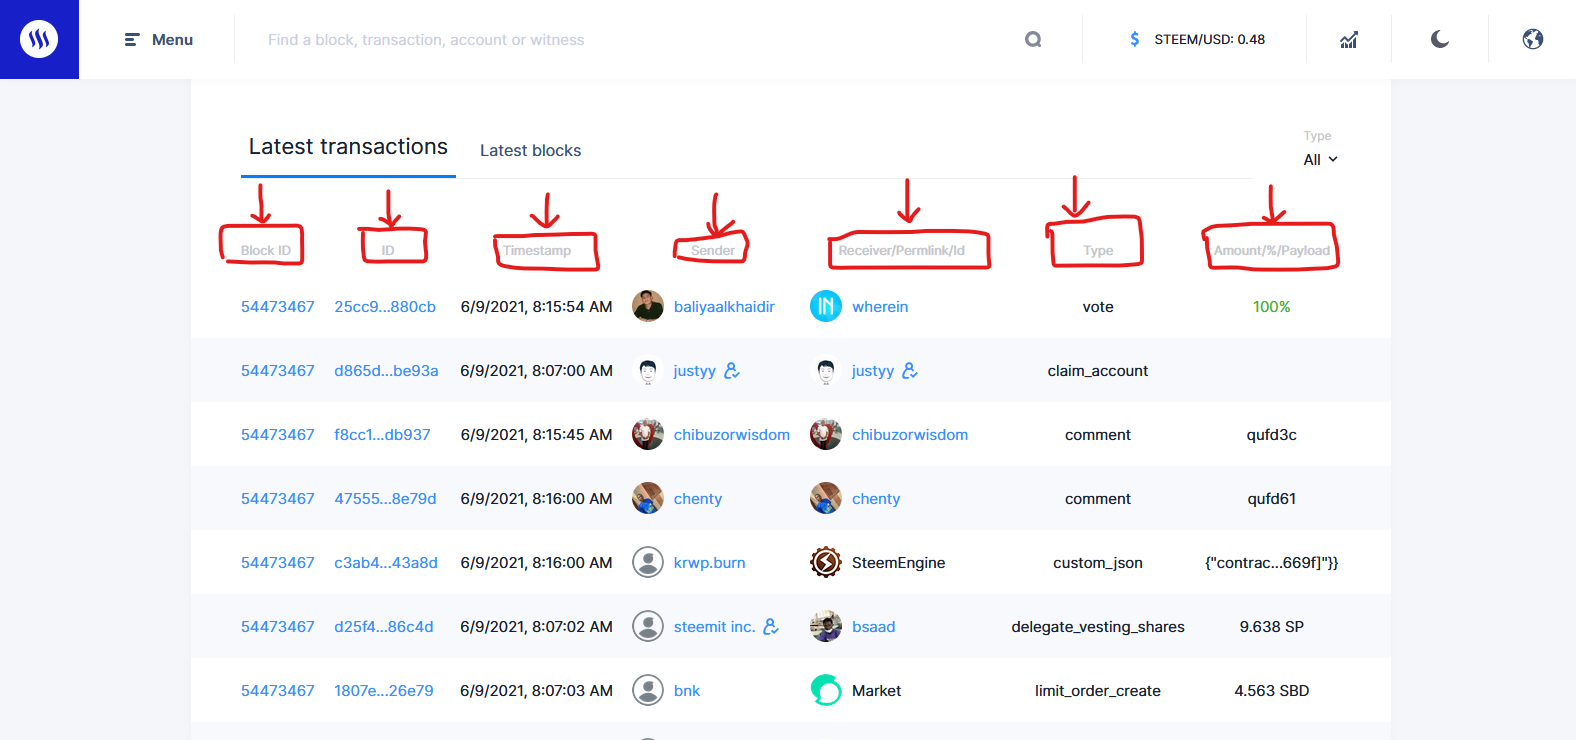Click the claim_account type cell
Screen dimensions: 1576x740
coord(1098,371)
